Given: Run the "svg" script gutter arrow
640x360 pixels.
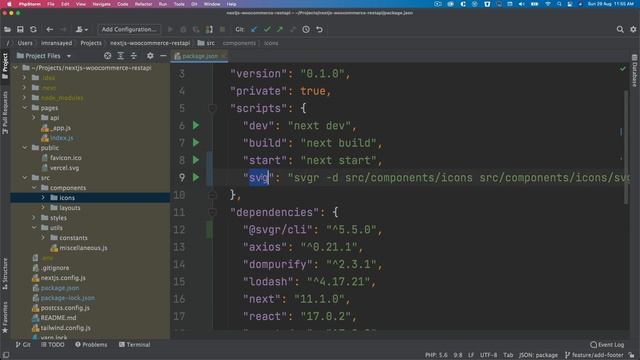Looking at the screenshot, I should [x=196, y=177].
